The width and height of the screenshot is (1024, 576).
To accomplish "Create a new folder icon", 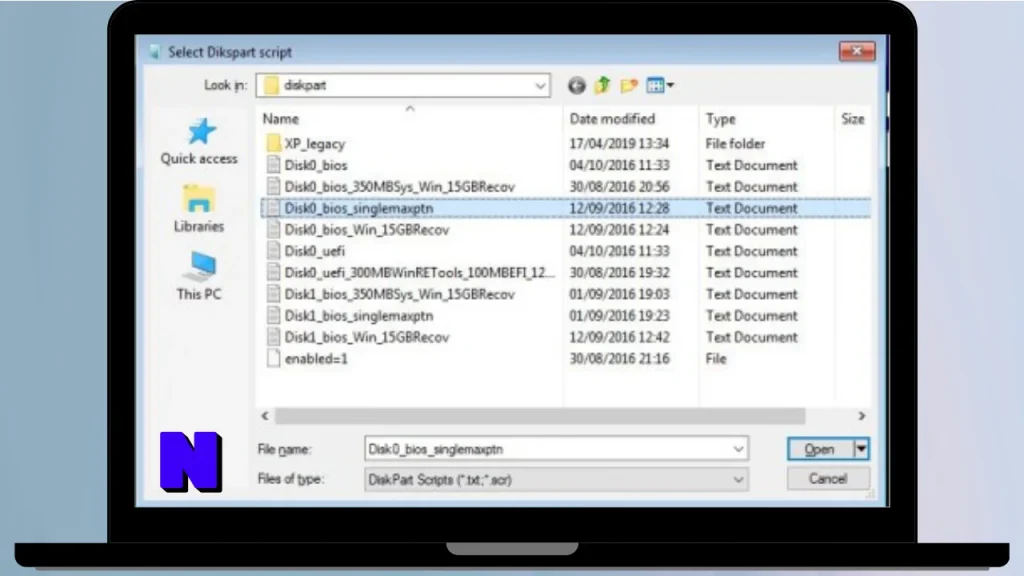I will pos(629,86).
